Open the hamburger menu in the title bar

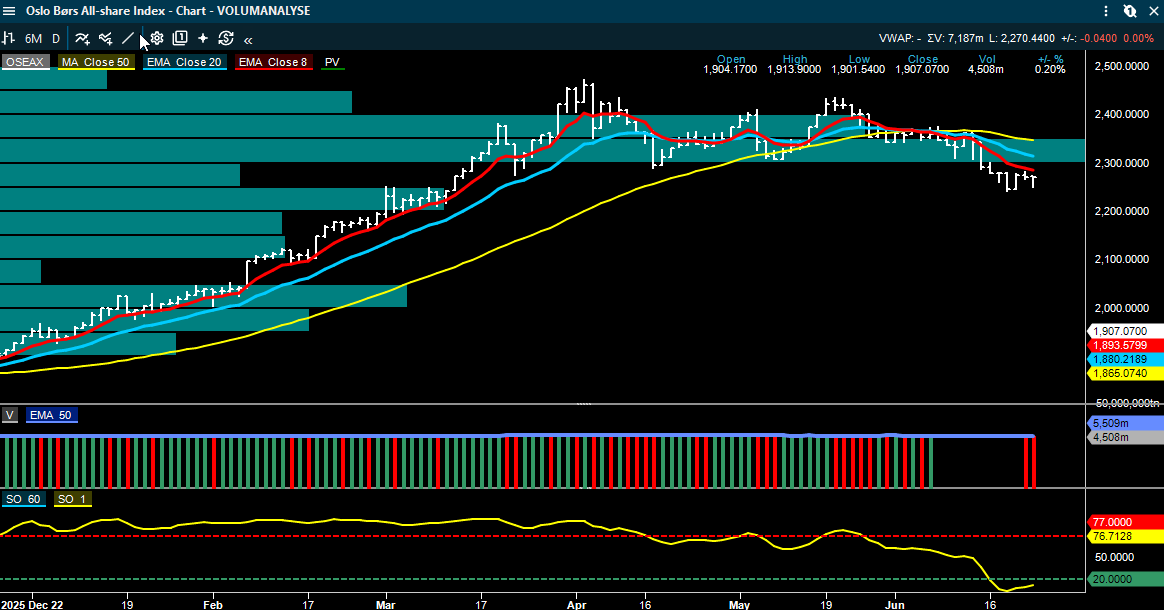point(9,11)
